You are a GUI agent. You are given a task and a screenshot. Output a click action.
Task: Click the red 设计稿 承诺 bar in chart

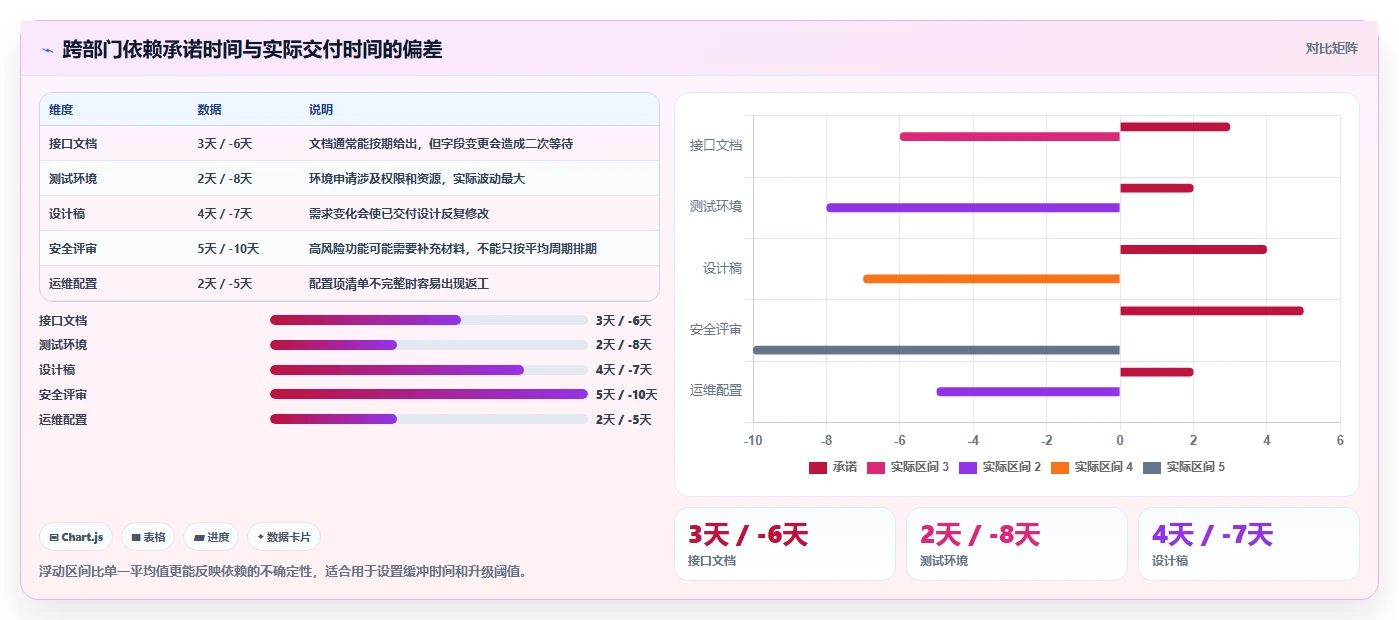[1193, 249]
